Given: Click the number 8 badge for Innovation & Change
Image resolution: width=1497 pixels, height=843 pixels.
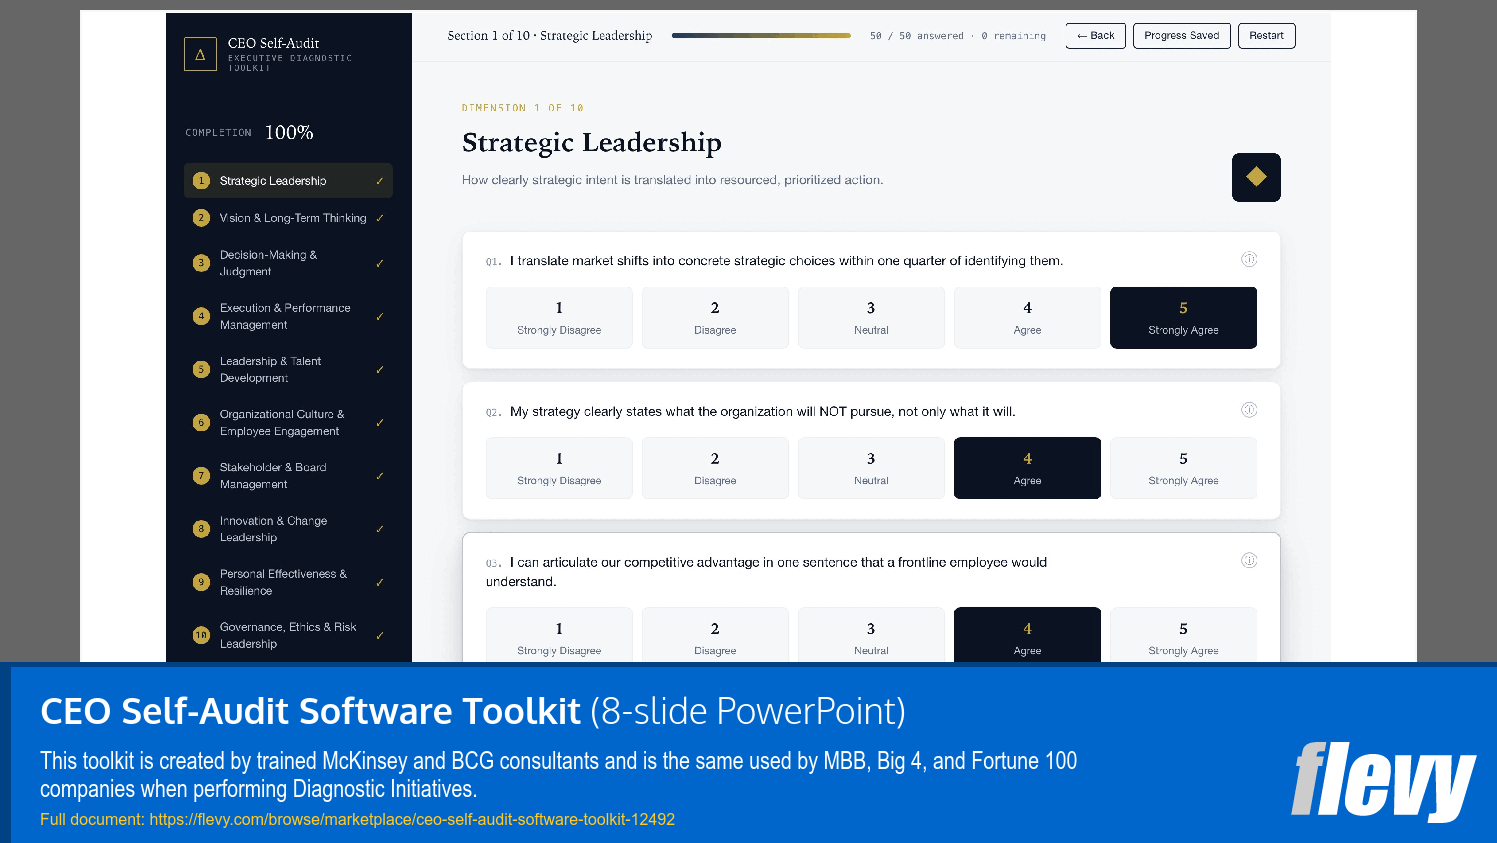Looking at the screenshot, I should [201, 528].
